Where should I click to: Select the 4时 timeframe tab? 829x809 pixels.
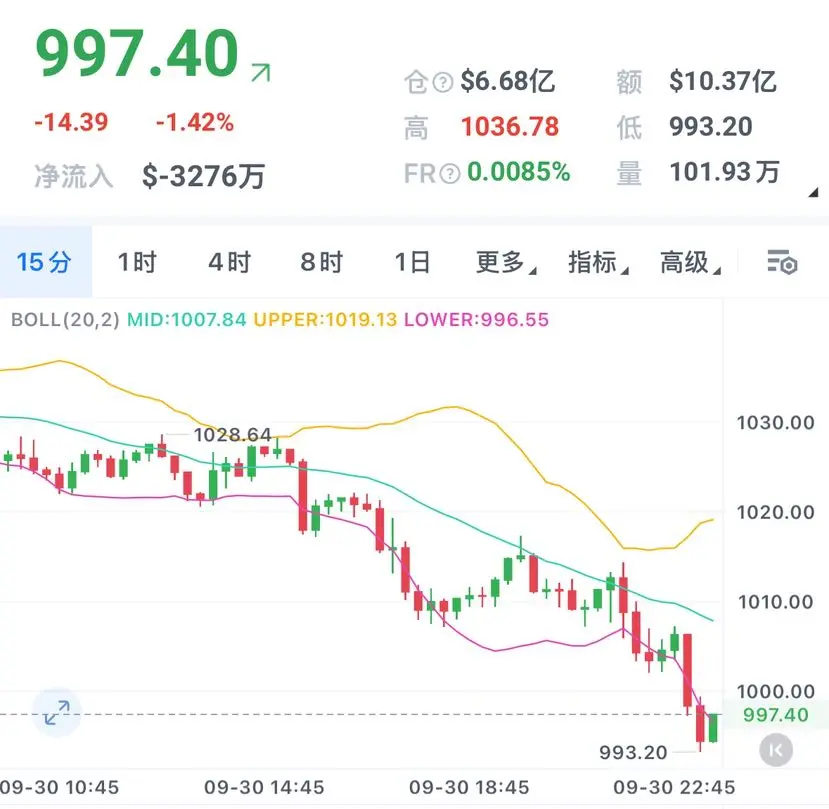tap(229, 262)
